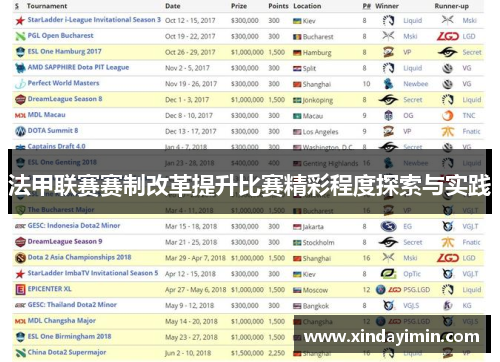The height and width of the screenshot is (362, 500).
Task: Click the DreamLeague Season 8 tournament icon
Action: pos(20,99)
